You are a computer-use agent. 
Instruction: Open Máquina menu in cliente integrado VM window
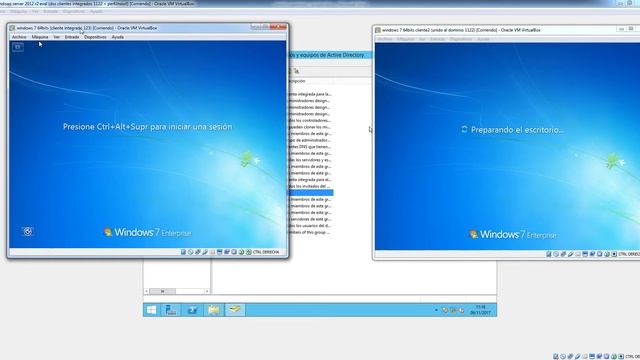coord(40,37)
